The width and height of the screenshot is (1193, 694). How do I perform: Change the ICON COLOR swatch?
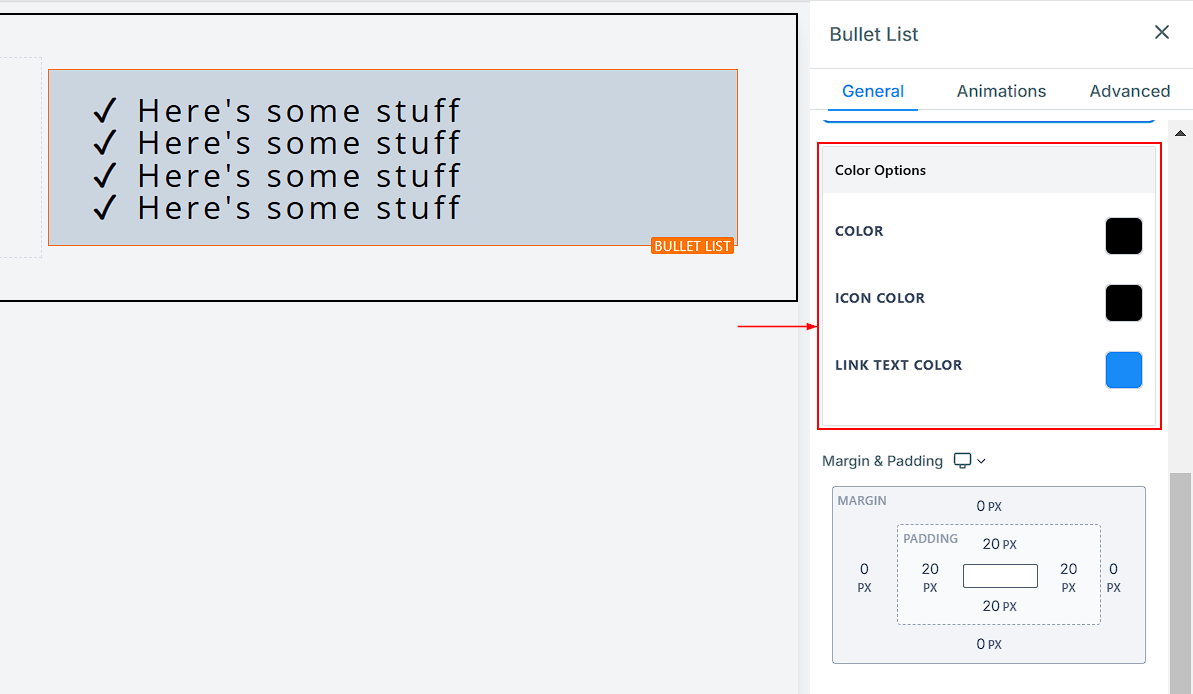[1123, 303]
